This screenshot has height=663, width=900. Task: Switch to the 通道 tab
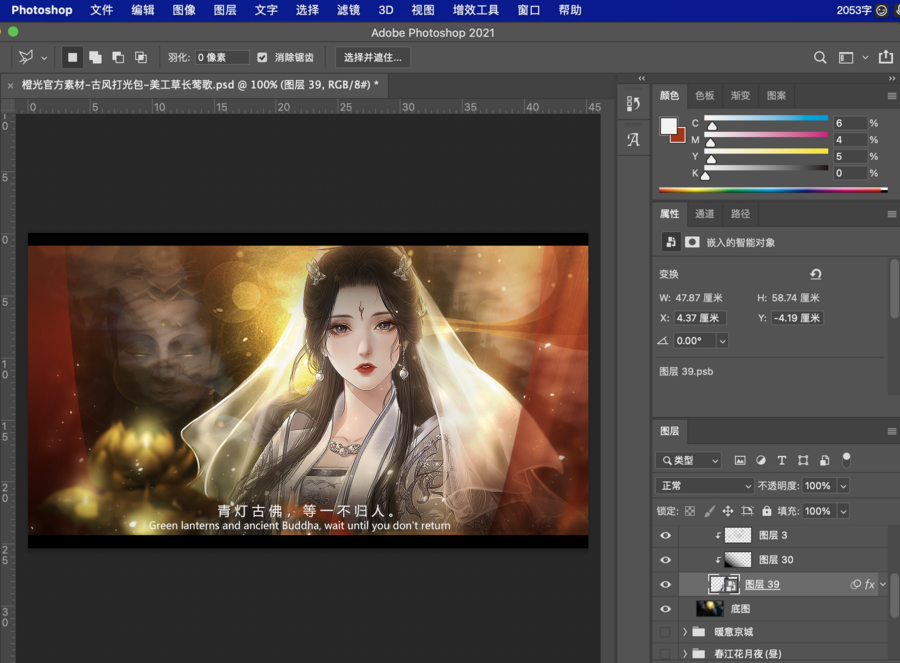[x=705, y=214]
